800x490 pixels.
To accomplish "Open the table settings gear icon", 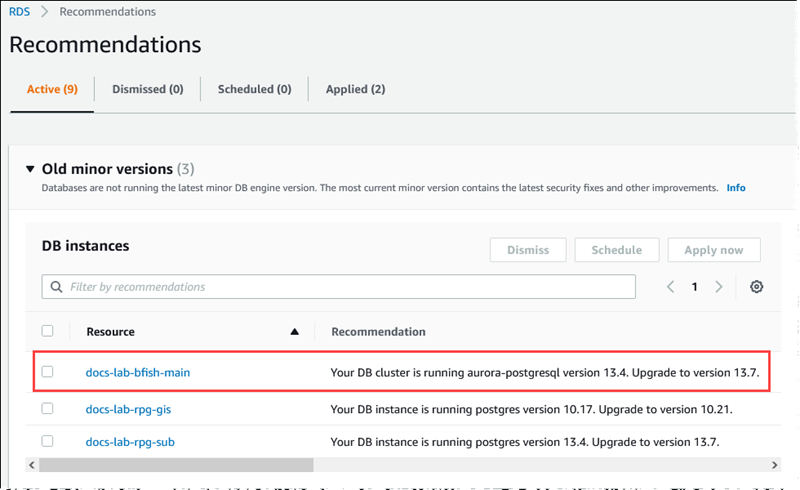I will pyautogui.click(x=757, y=287).
